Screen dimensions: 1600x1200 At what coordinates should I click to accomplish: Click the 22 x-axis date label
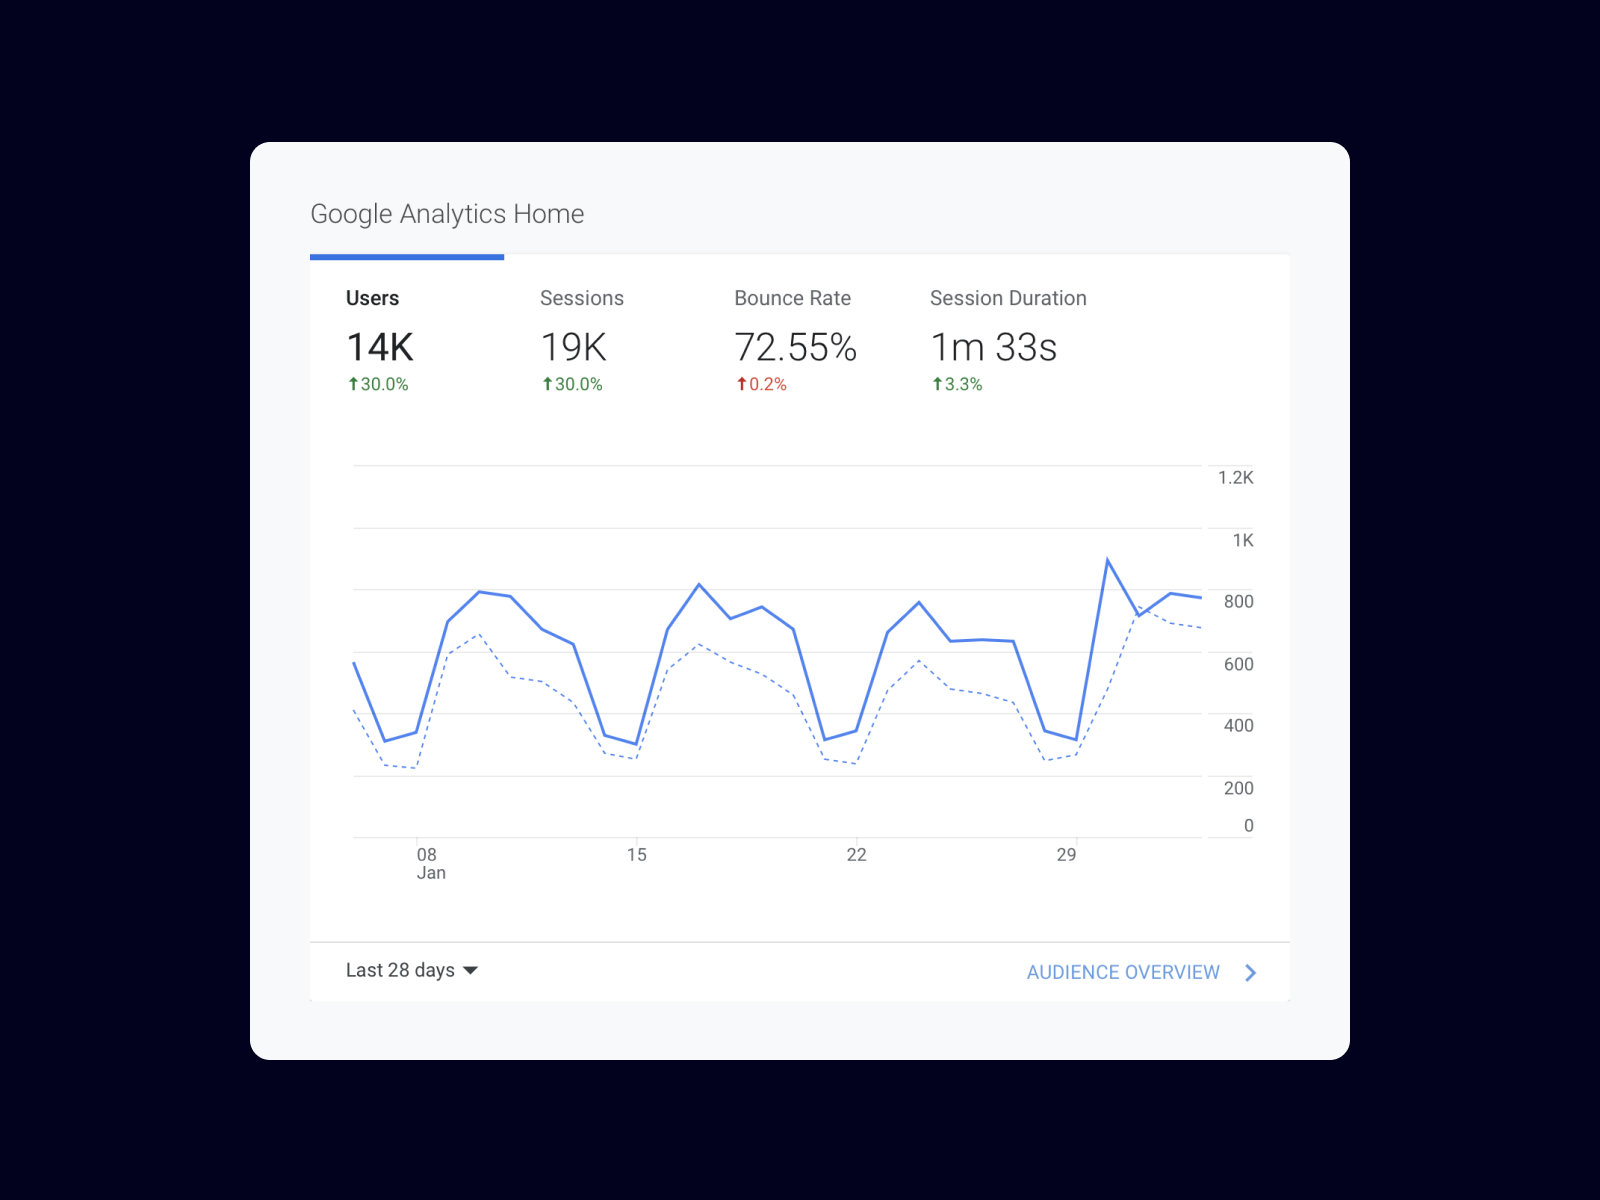(x=857, y=855)
